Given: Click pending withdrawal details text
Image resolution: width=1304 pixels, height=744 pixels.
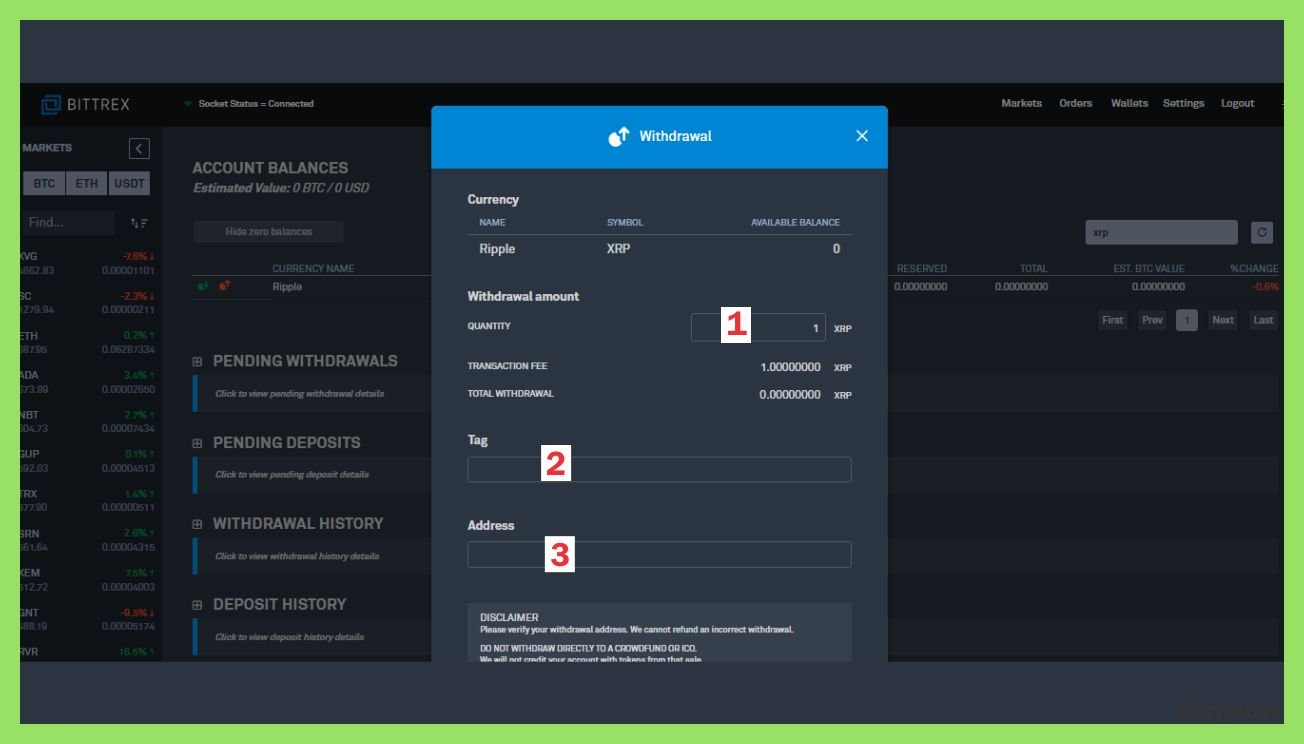Looking at the screenshot, I should point(299,394).
